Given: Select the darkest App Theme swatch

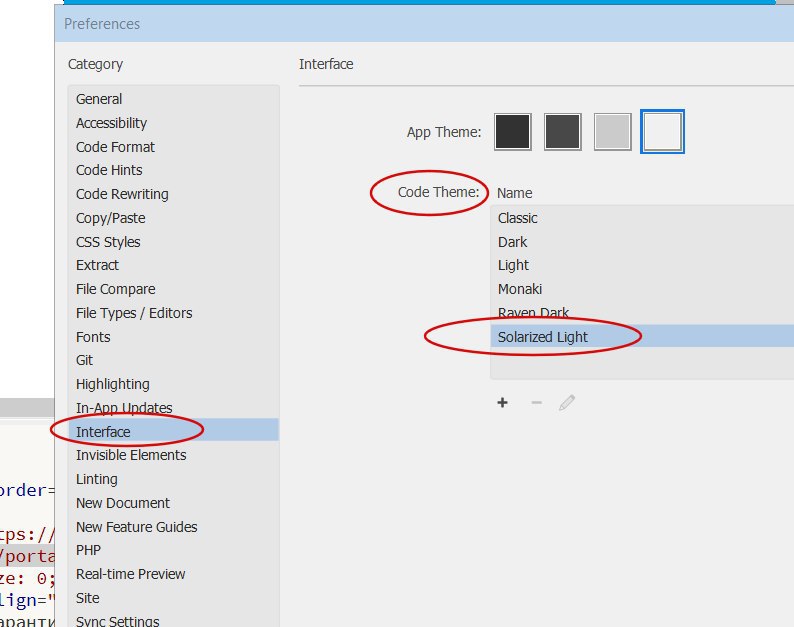Looking at the screenshot, I should 513,132.
